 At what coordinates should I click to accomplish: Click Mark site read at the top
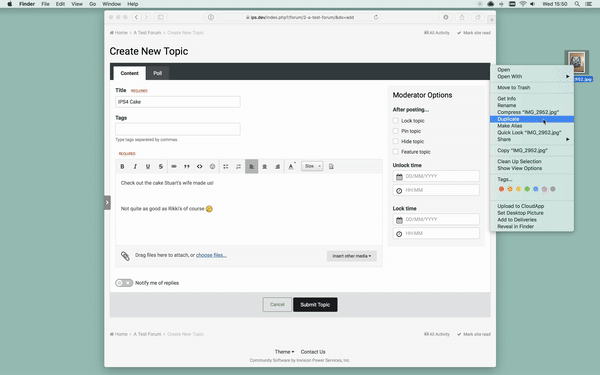474,33
